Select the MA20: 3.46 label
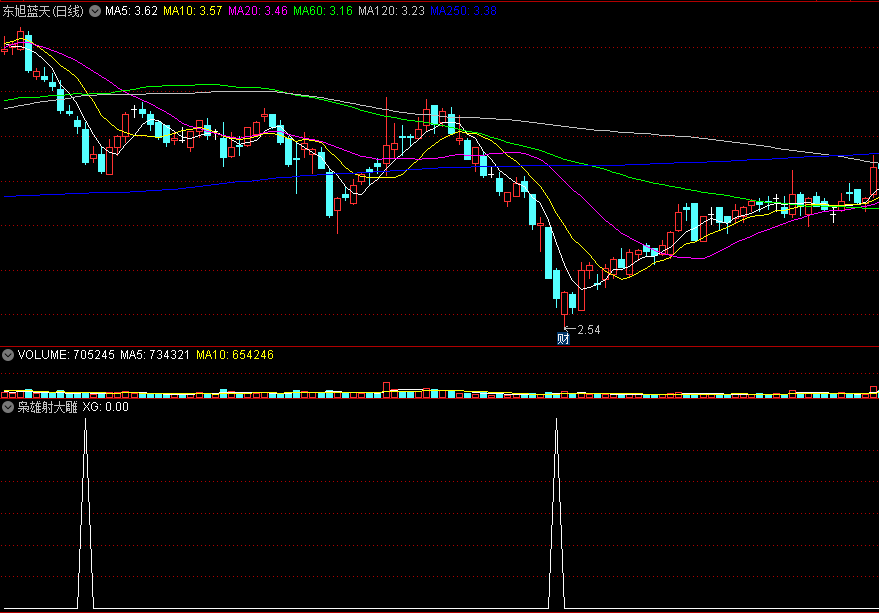This screenshot has height=613, width=879. pyautogui.click(x=258, y=11)
